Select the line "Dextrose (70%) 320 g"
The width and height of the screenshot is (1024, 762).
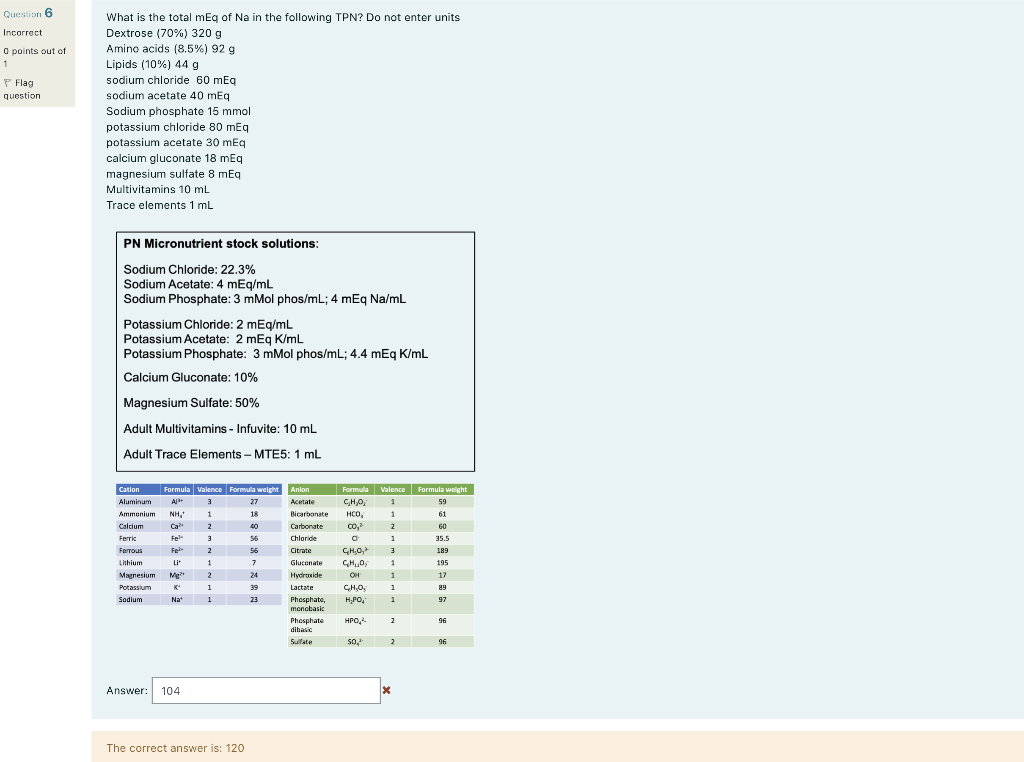click(x=164, y=33)
